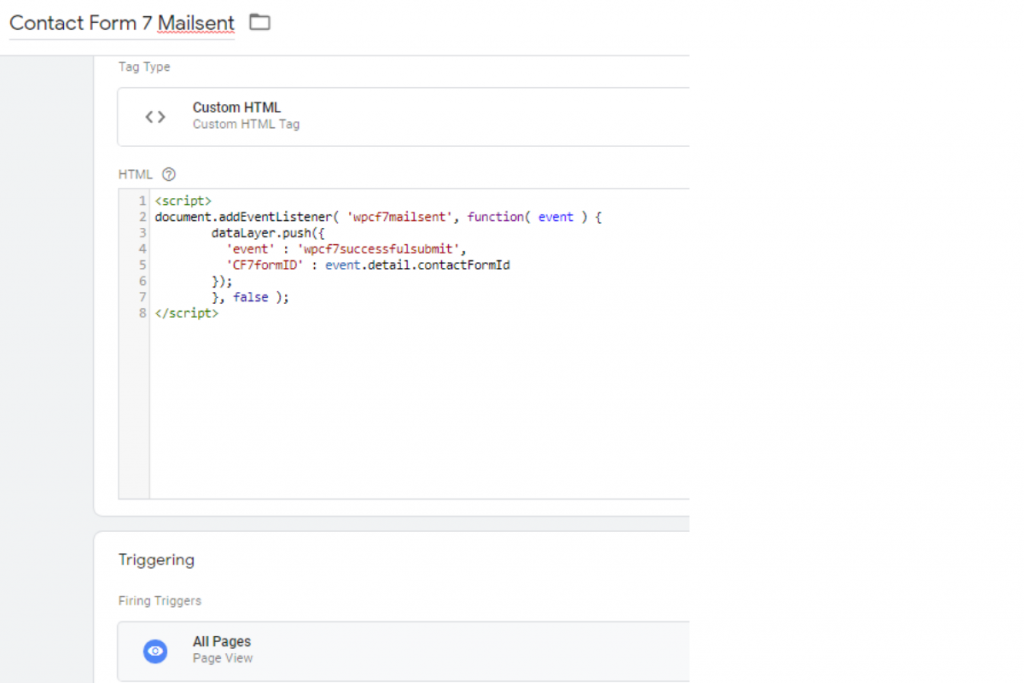Viewport: 1024px width, 683px height.
Task: Open the Triggering section header
Action: click(x=156, y=560)
